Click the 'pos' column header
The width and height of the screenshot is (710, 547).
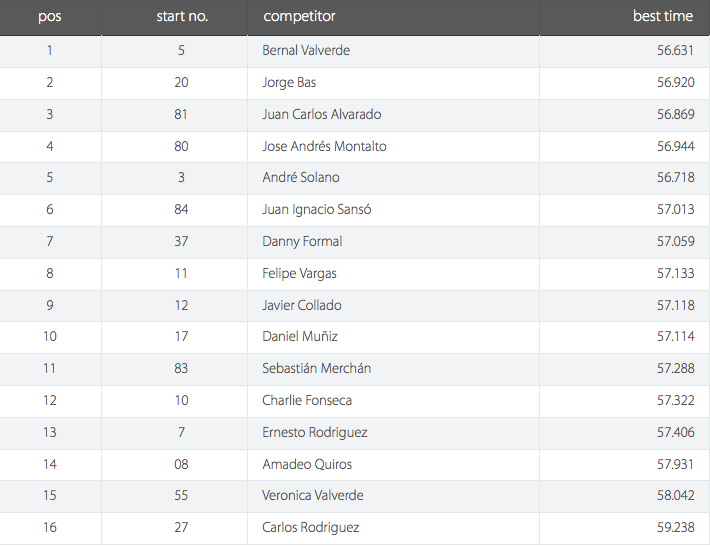click(50, 17)
